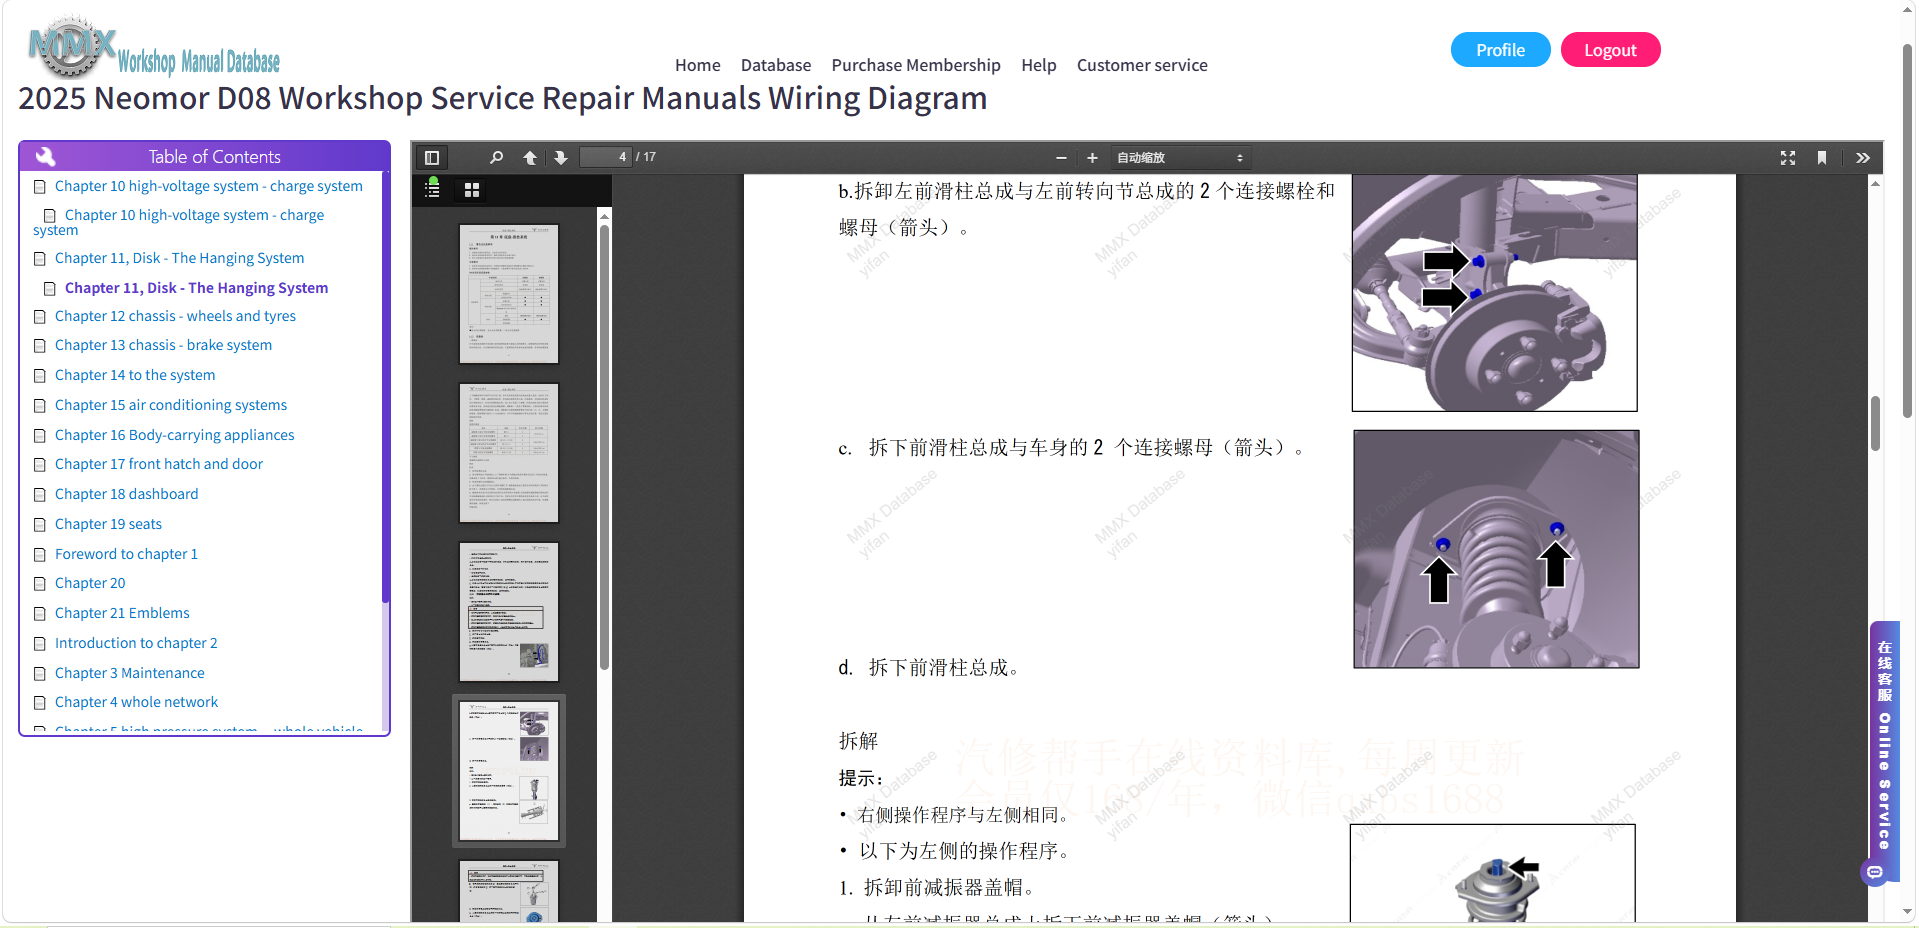1919x928 pixels.
Task: Select bold Chapter 11 Hanging System sub-entry
Action: (x=196, y=288)
